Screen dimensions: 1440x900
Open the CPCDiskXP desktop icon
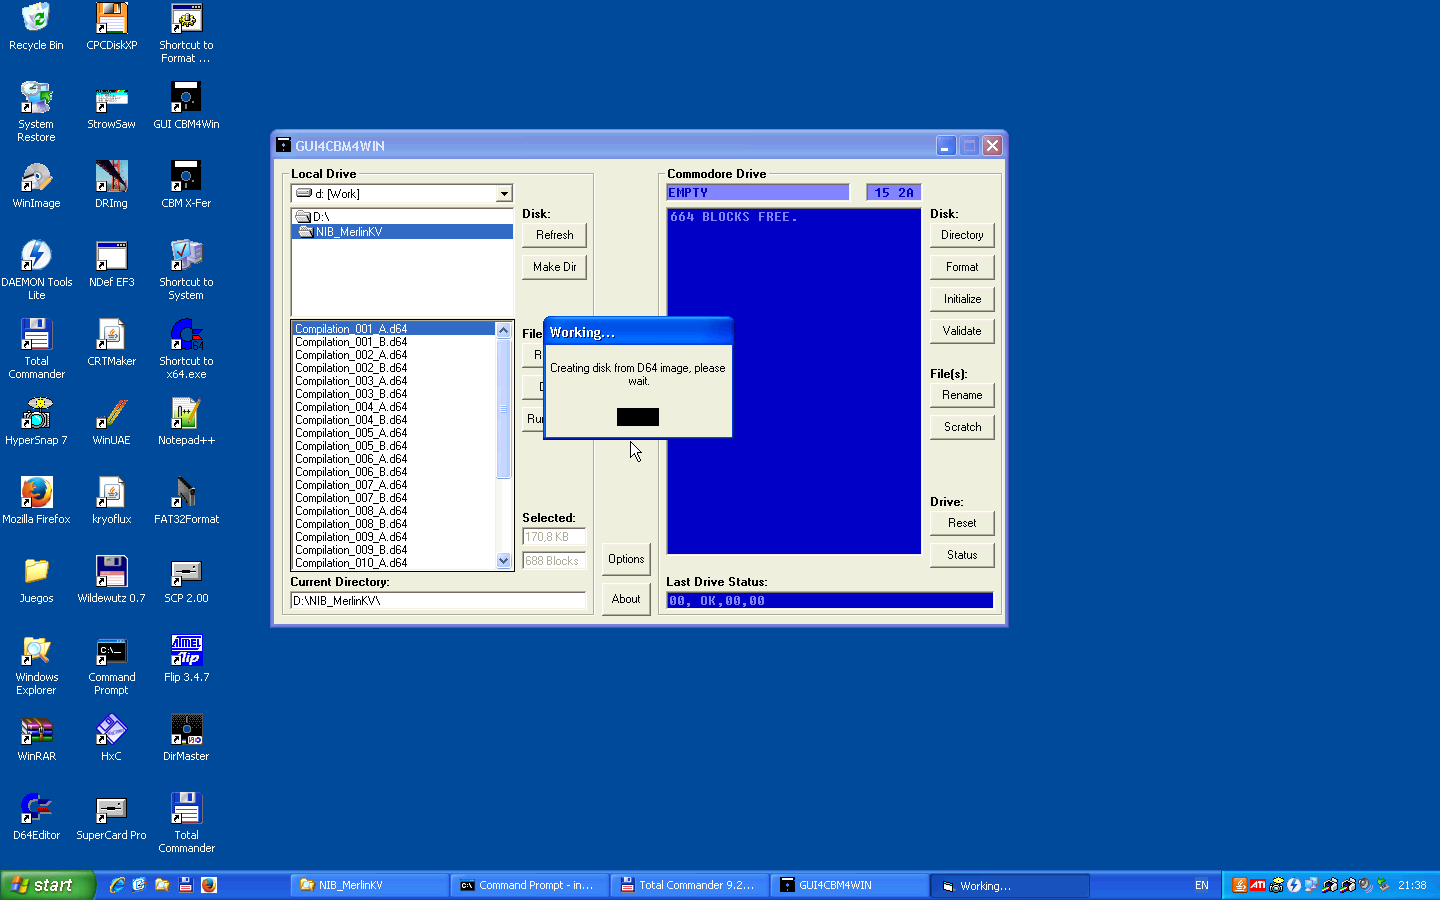point(111,27)
